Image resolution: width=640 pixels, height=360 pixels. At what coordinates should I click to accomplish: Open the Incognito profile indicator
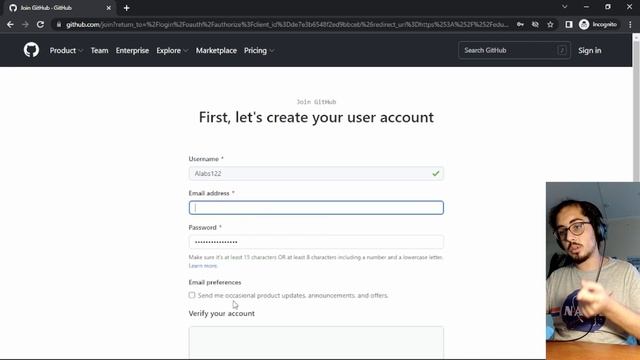coord(598,24)
